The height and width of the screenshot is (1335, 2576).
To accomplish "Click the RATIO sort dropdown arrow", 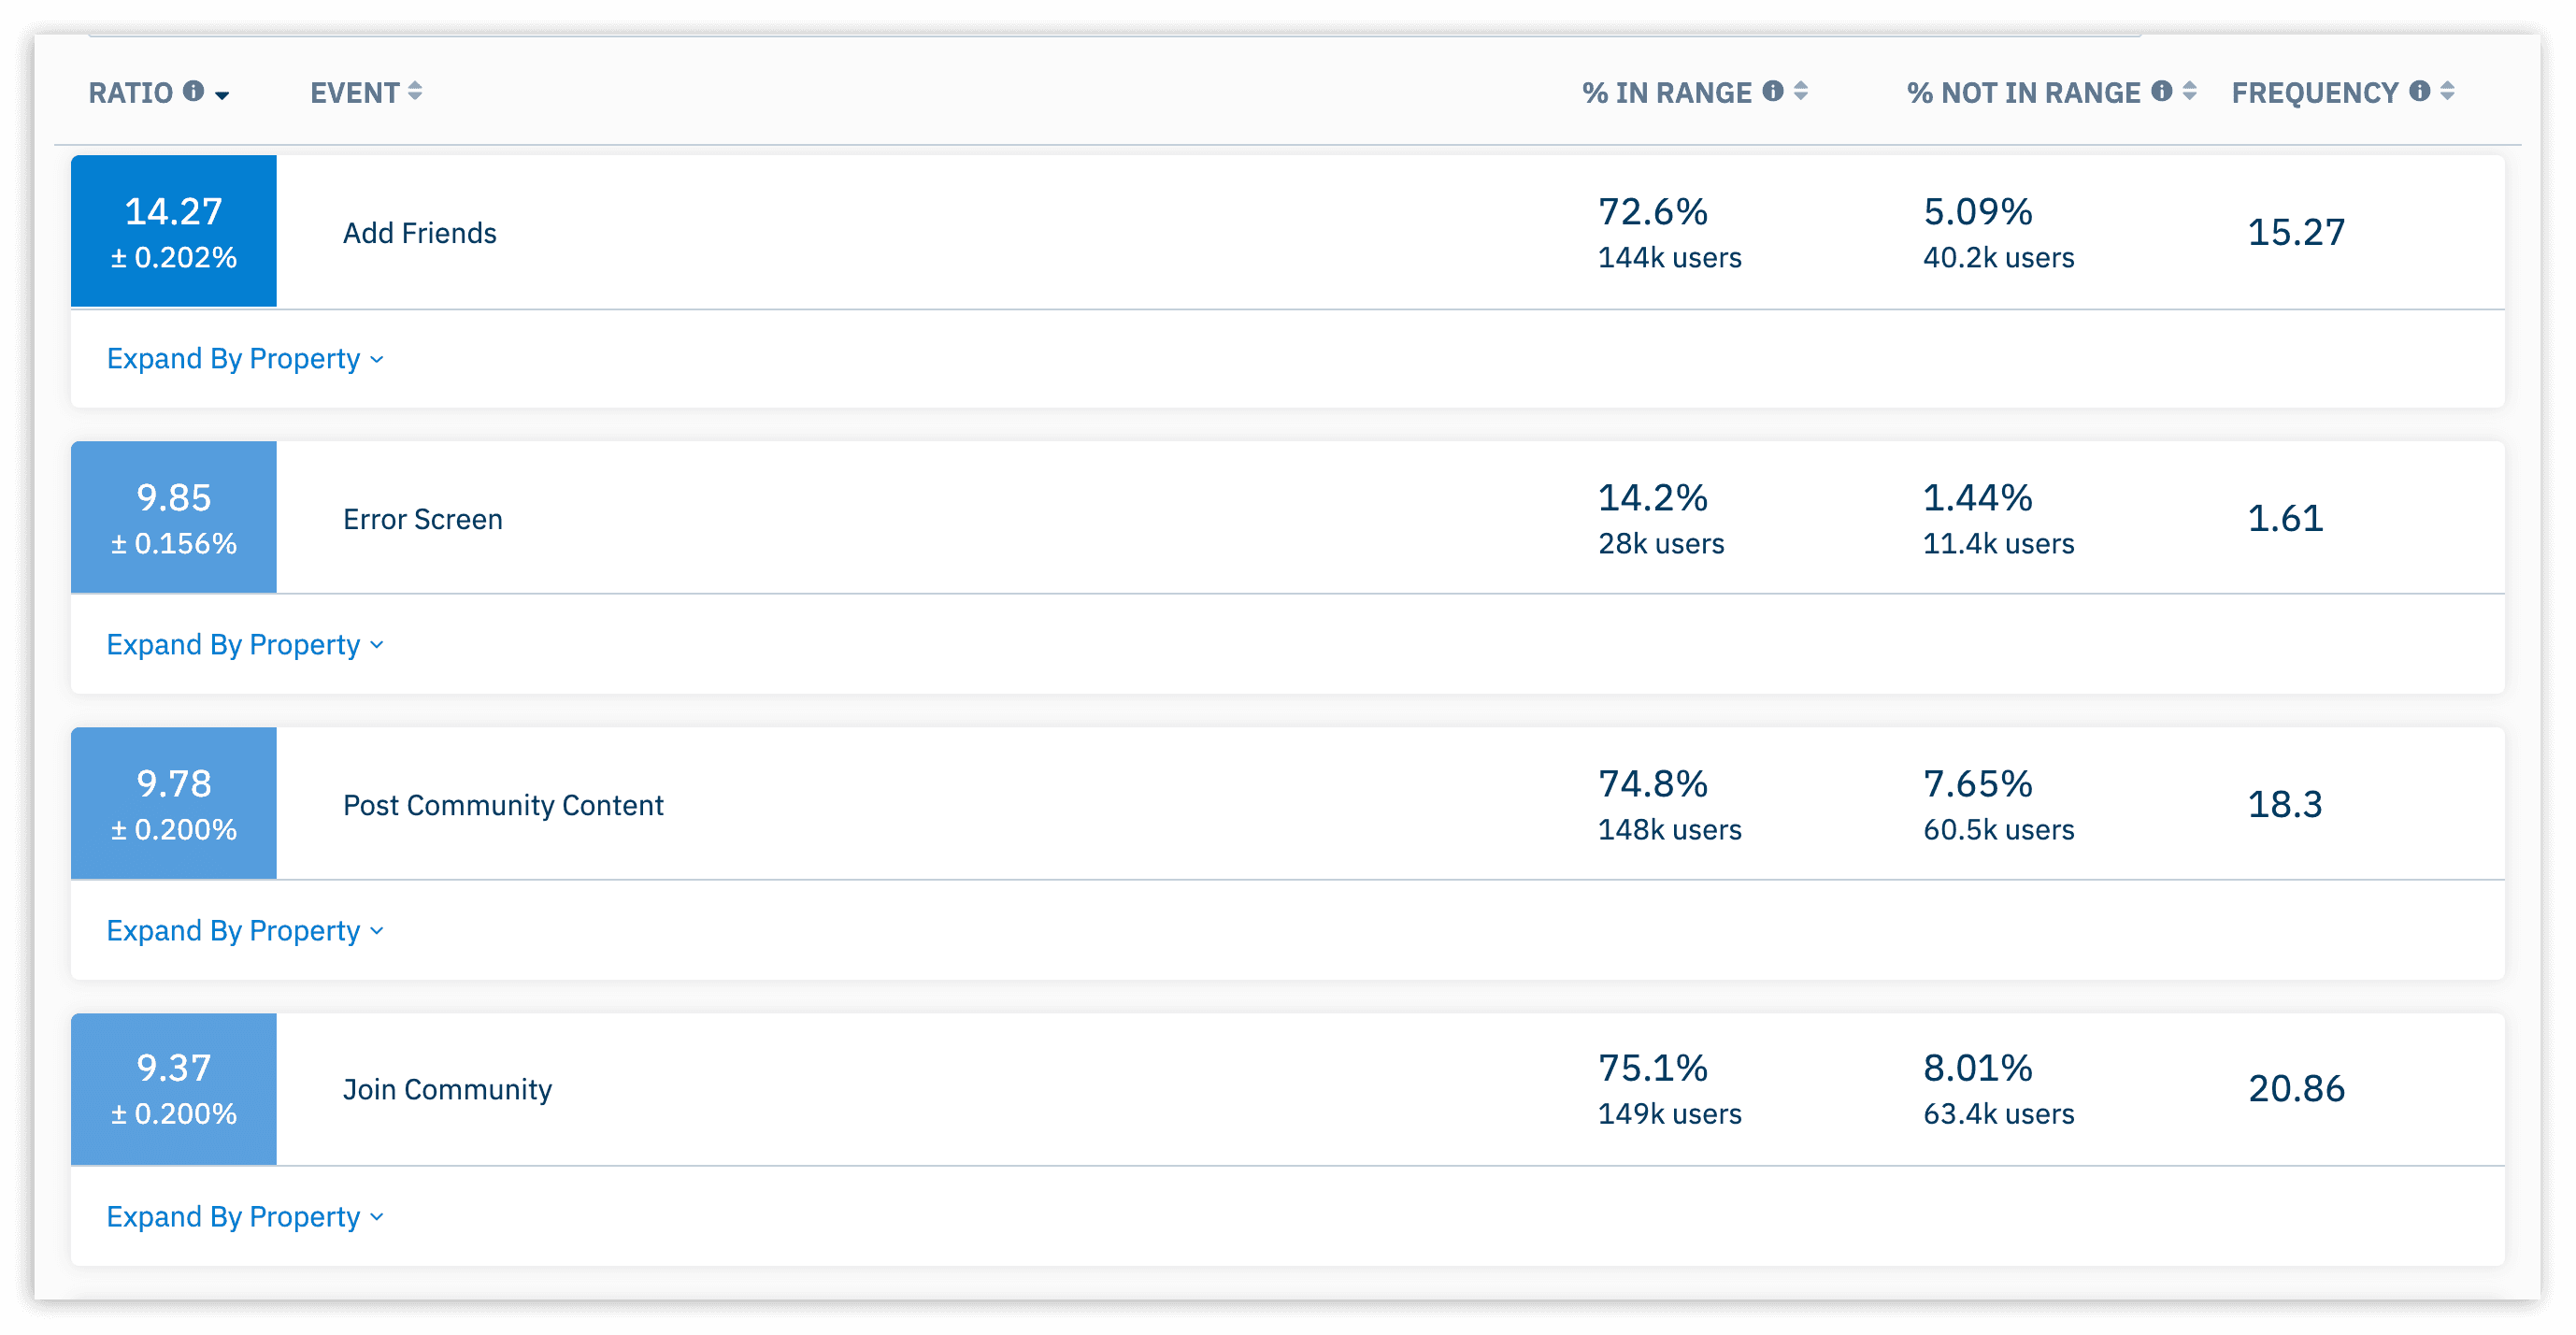I will tap(222, 95).
